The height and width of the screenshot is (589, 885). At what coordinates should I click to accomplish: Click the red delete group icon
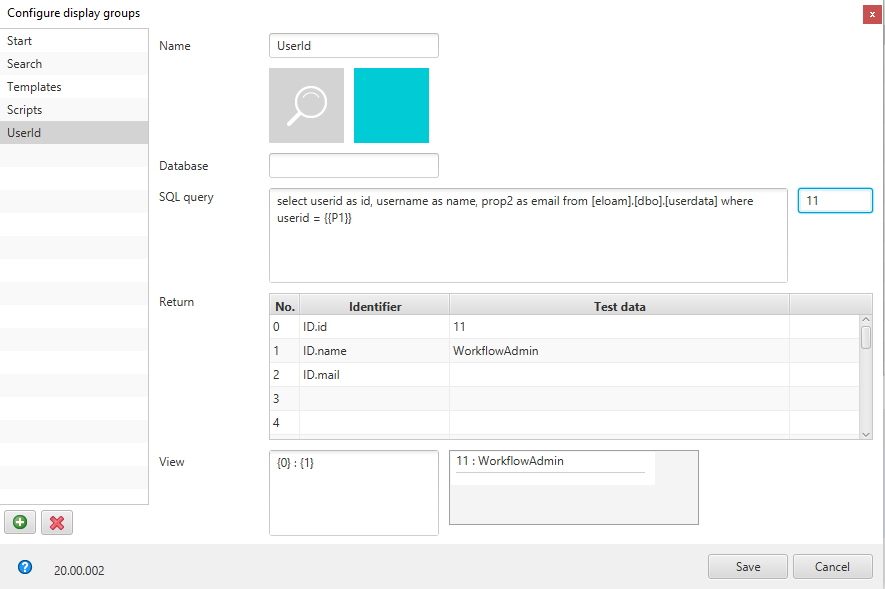click(57, 522)
